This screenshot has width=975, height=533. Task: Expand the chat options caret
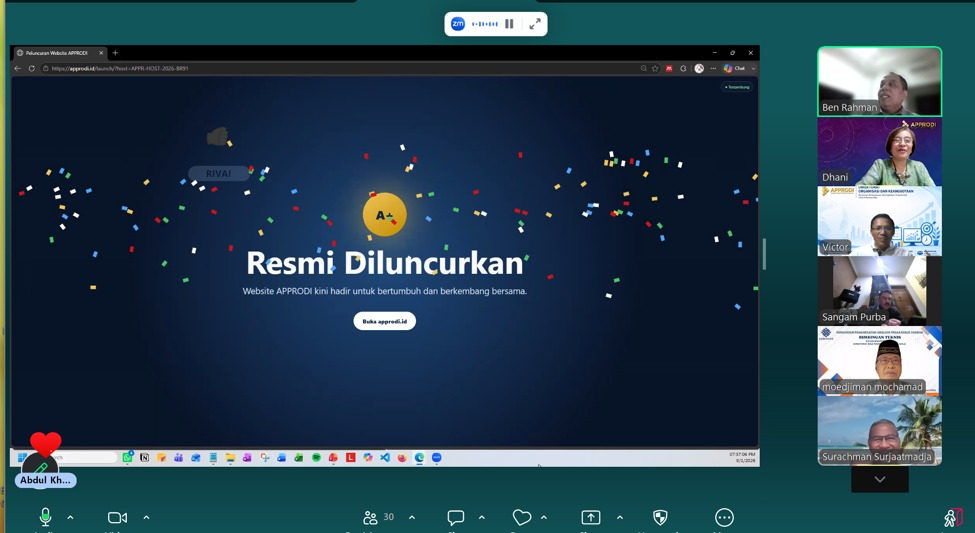[481, 517]
